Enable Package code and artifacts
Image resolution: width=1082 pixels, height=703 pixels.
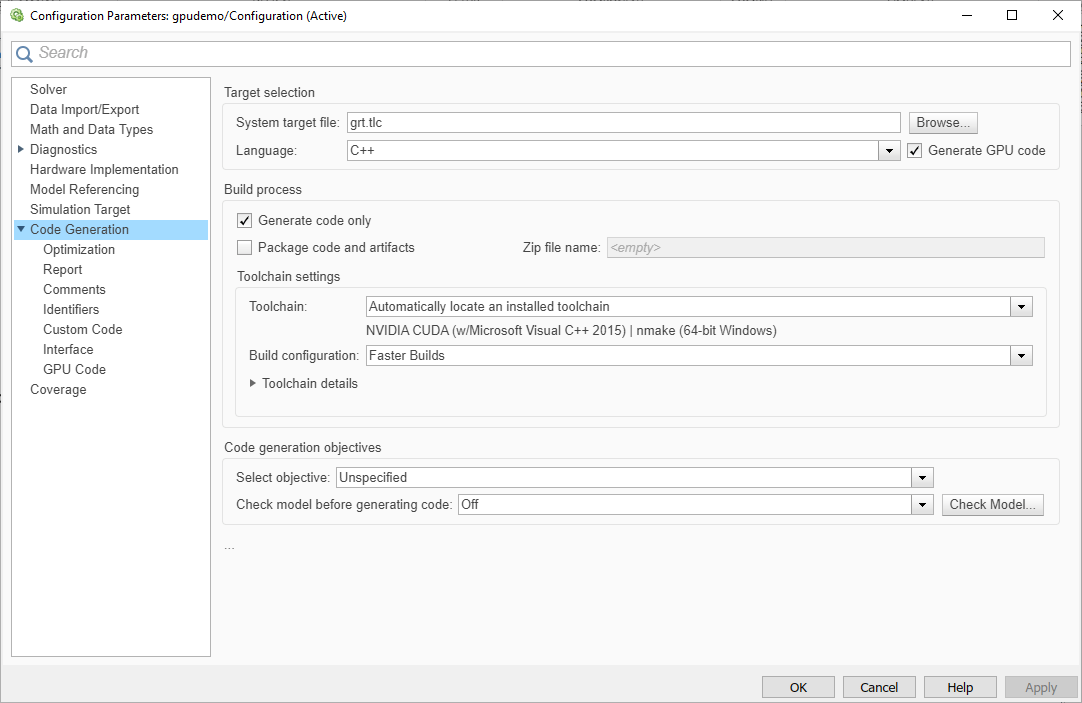pyautogui.click(x=245, y=248)
